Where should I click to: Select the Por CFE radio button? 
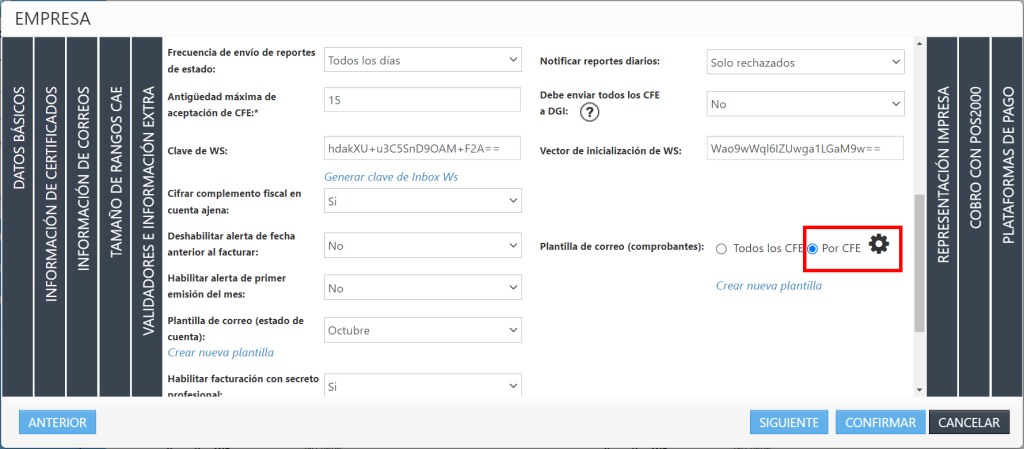click(813, 249)
